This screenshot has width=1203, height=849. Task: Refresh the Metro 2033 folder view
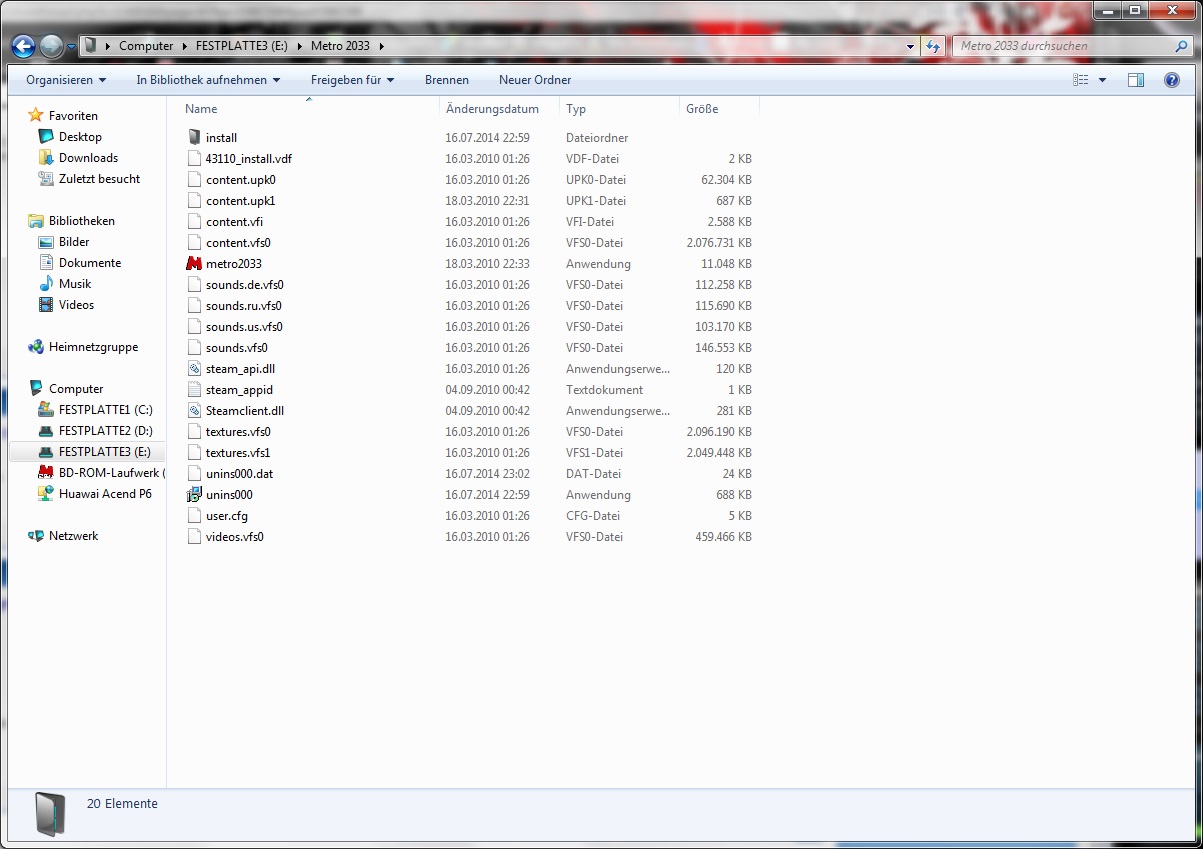(934, 46)
